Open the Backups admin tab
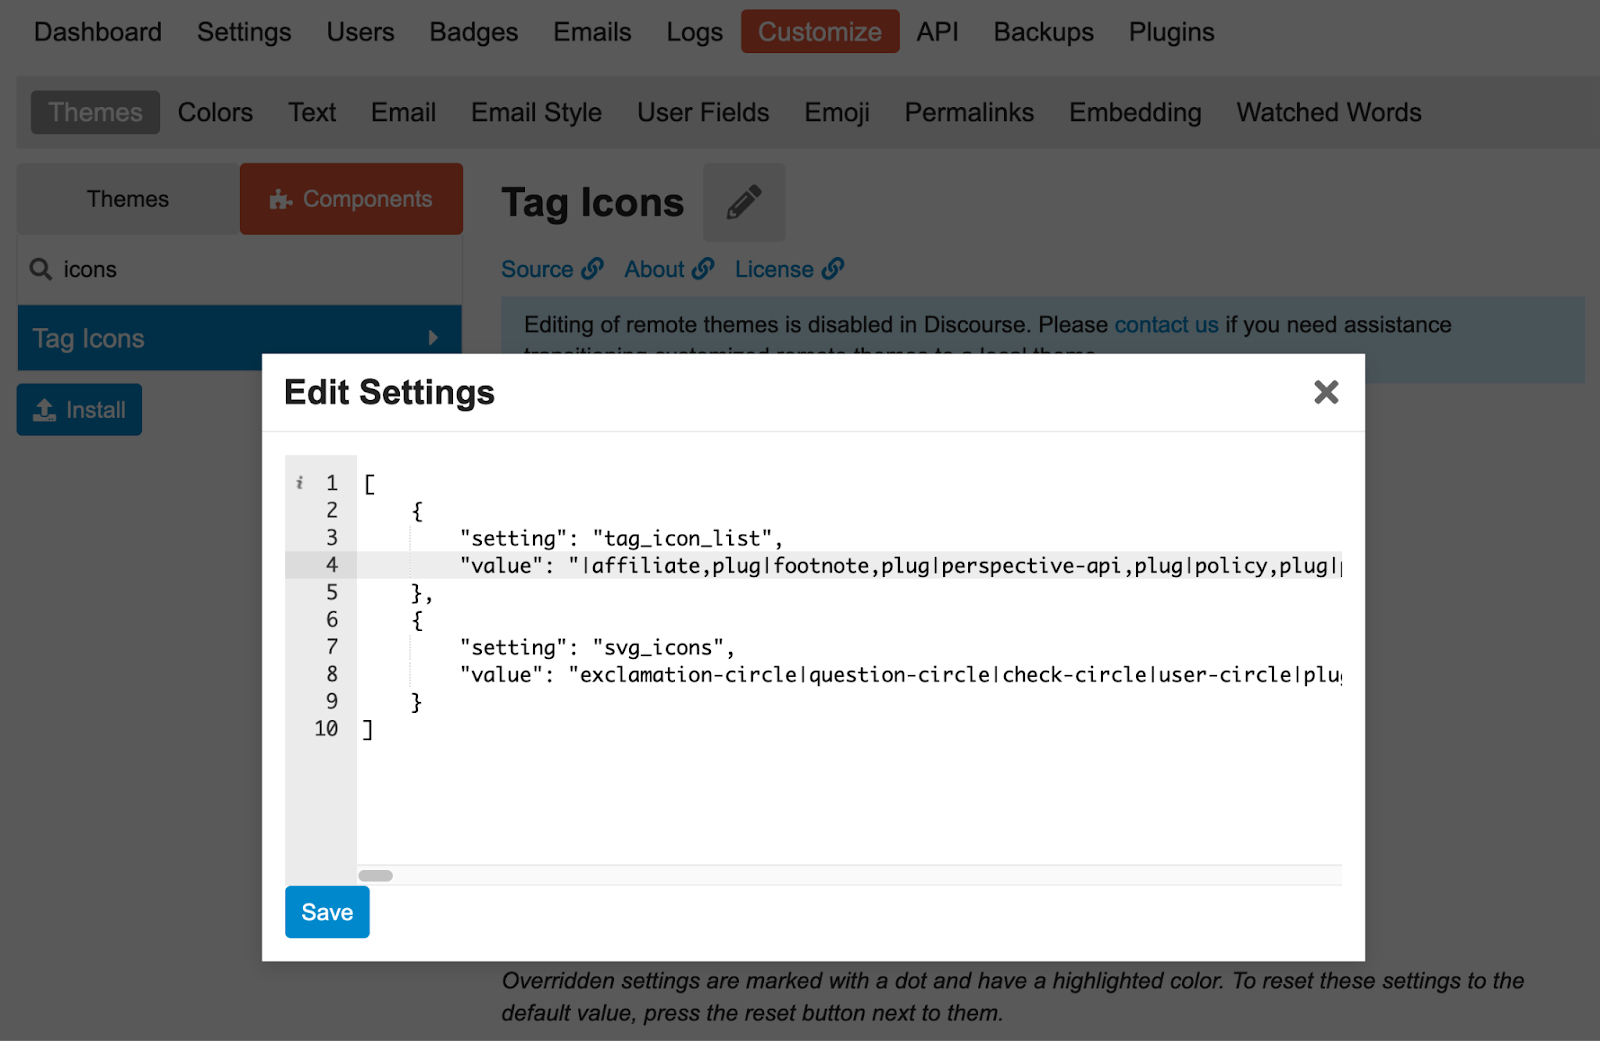Image resolution: width=1600 pixels, height=1041 pixels. (x=1043, y=32)
